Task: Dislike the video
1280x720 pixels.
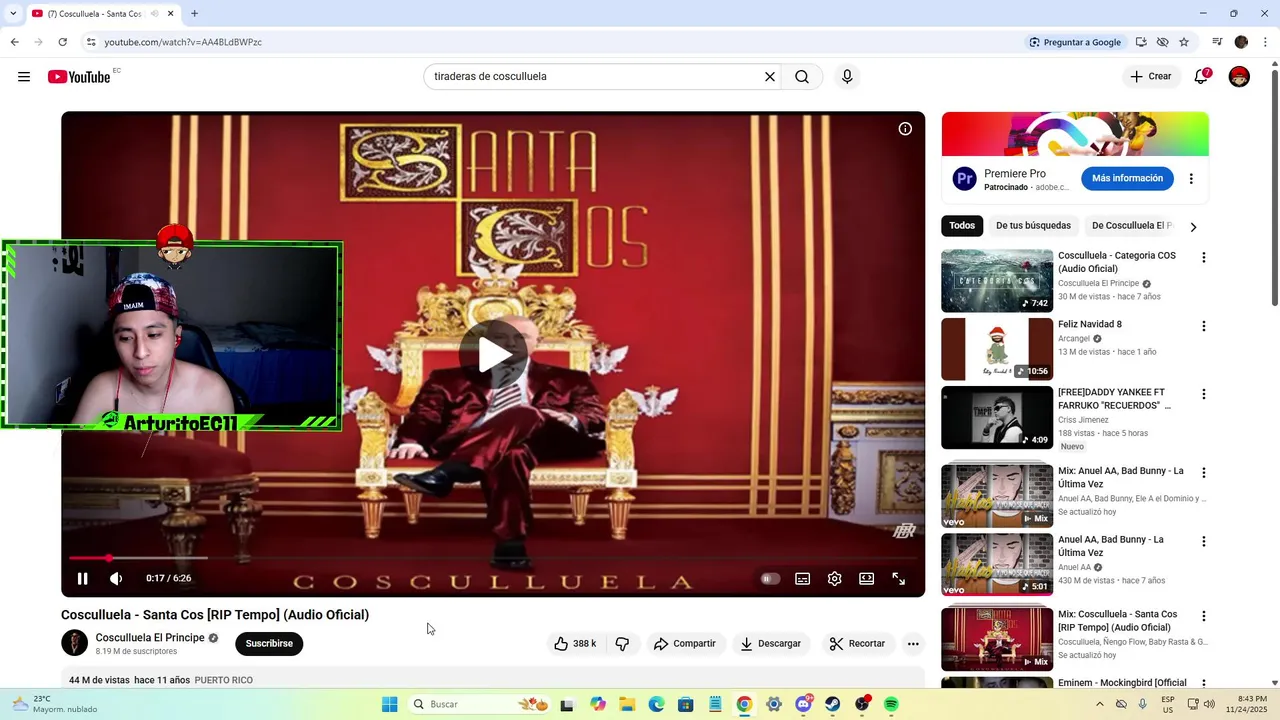Action: pos(622,644)
